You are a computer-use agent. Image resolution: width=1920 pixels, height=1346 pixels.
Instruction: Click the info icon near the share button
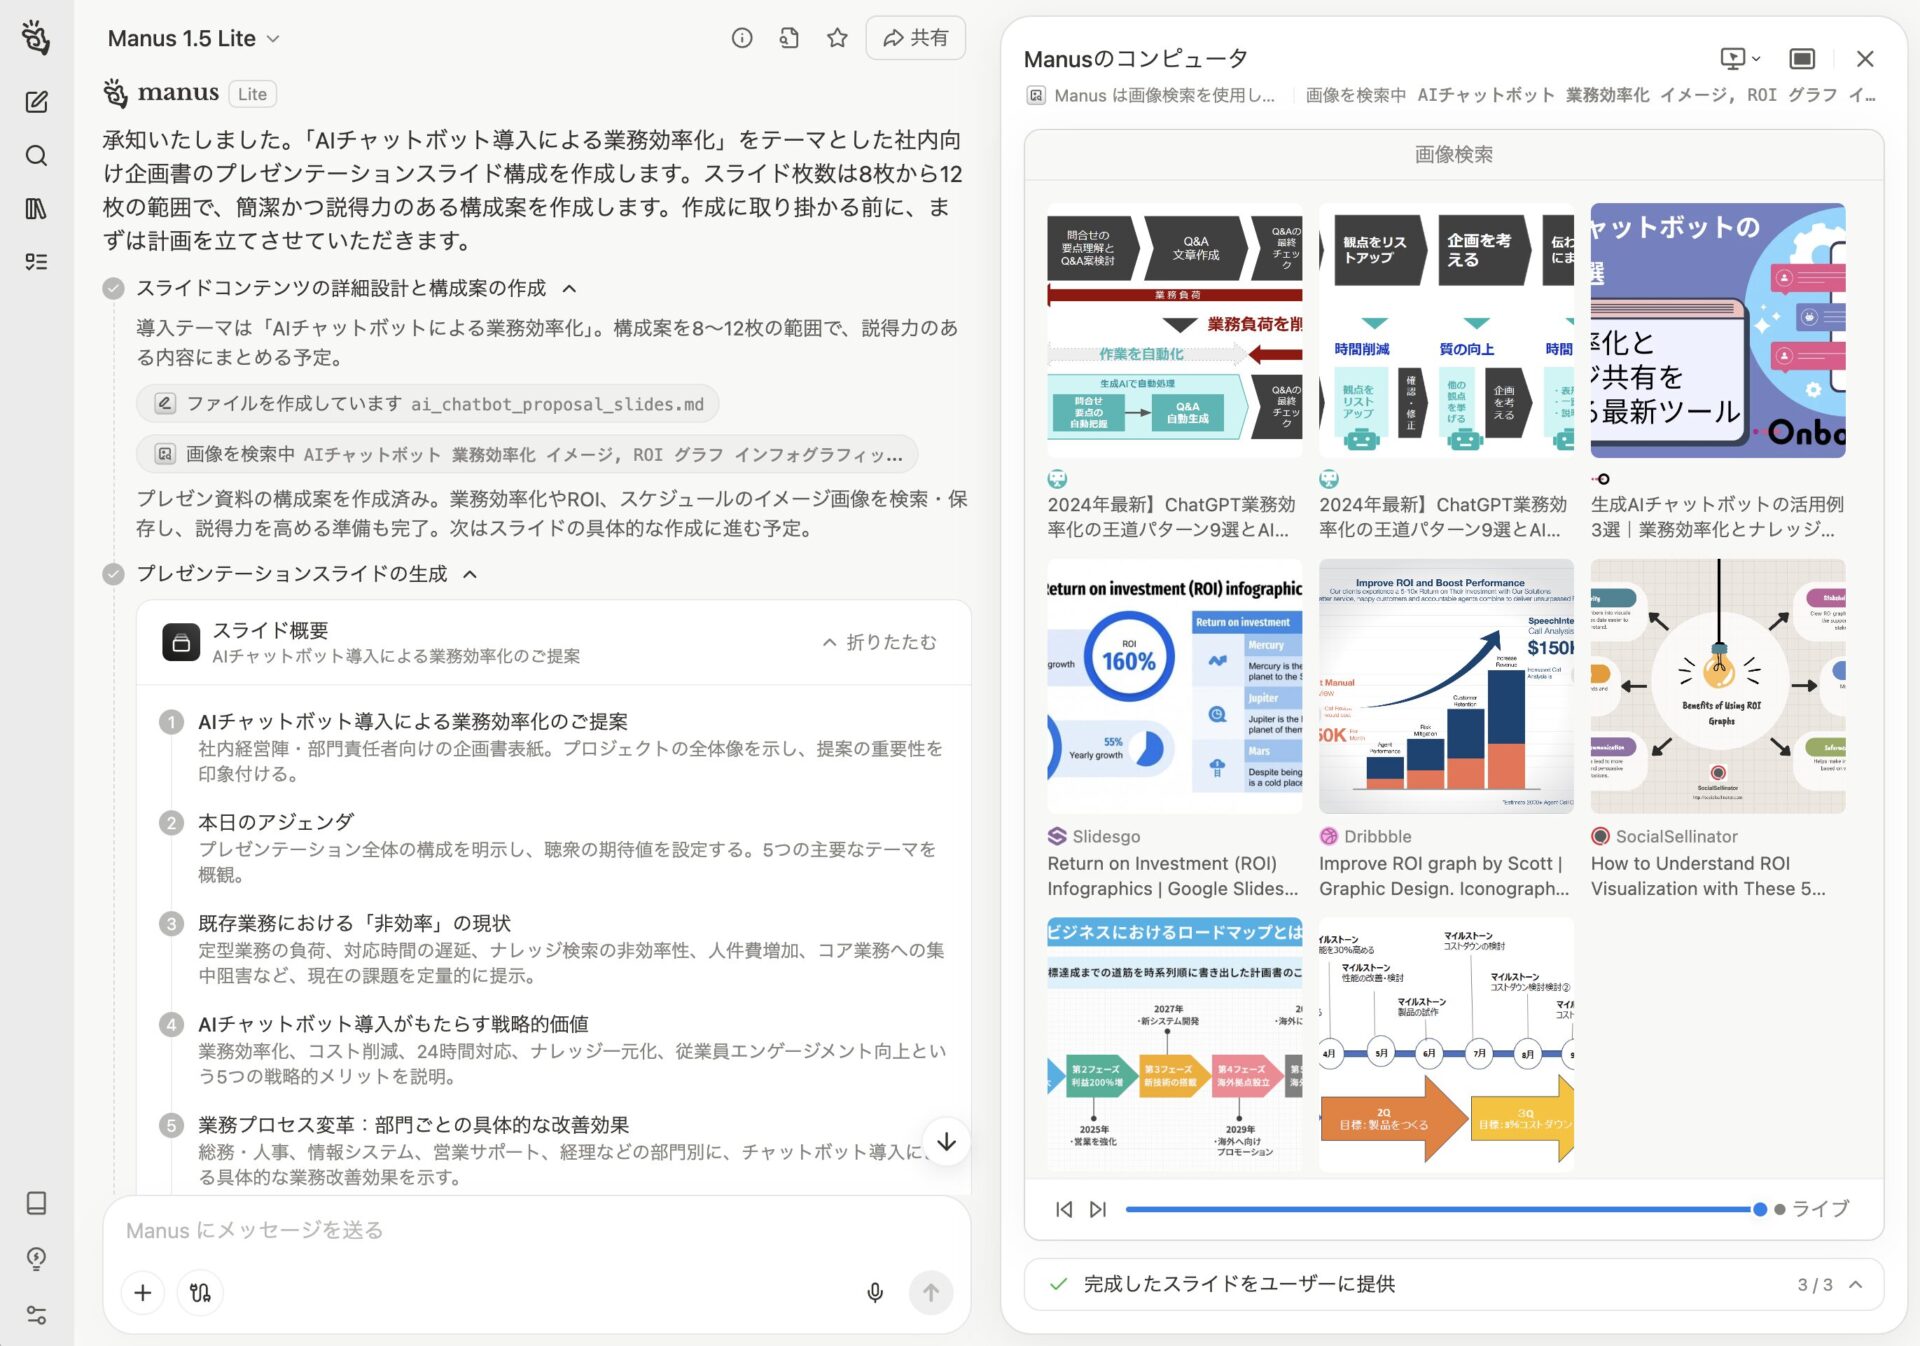pos(741,38)
